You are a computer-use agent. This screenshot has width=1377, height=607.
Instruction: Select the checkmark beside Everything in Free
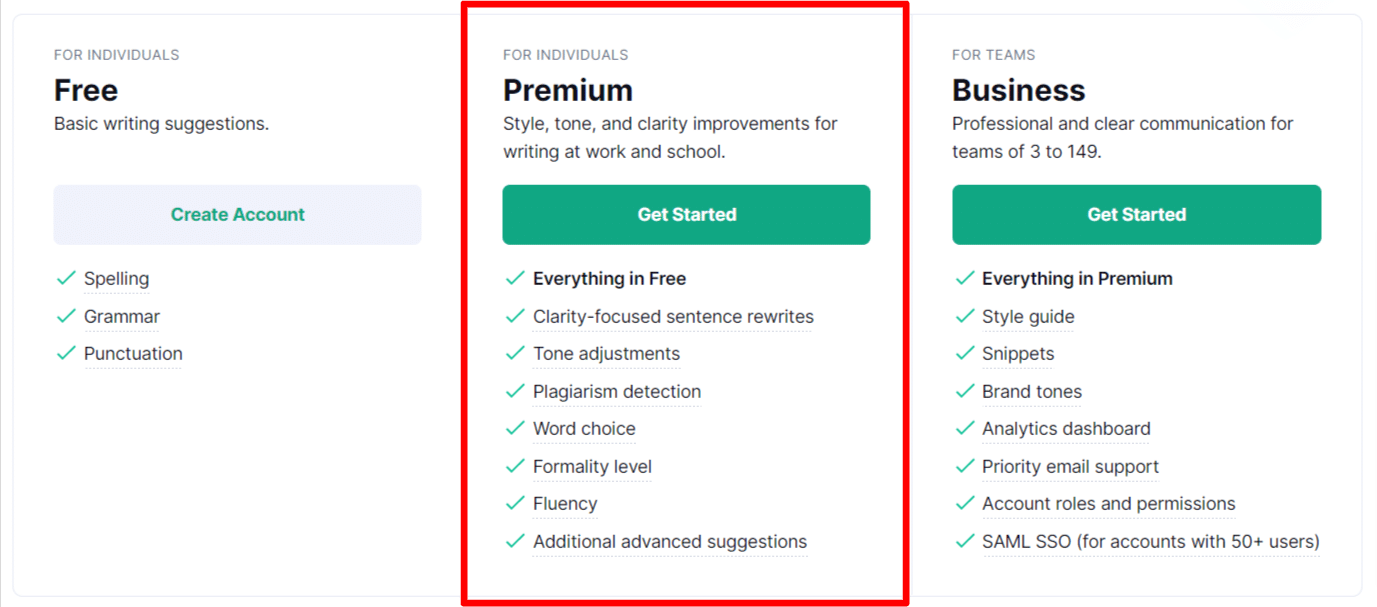pos(515,279)
